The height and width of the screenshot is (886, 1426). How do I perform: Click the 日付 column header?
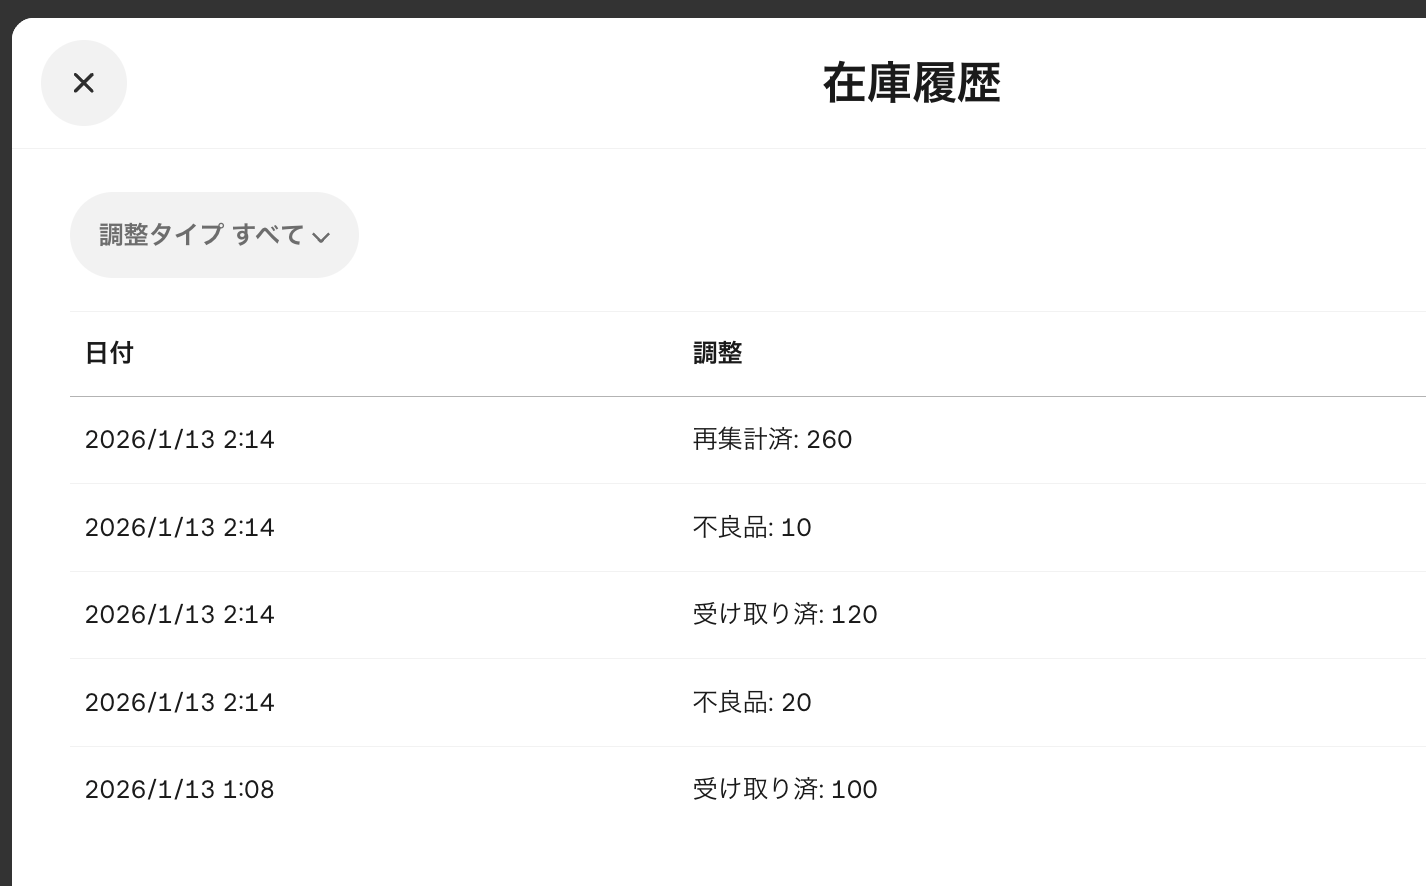click(109, 353)
